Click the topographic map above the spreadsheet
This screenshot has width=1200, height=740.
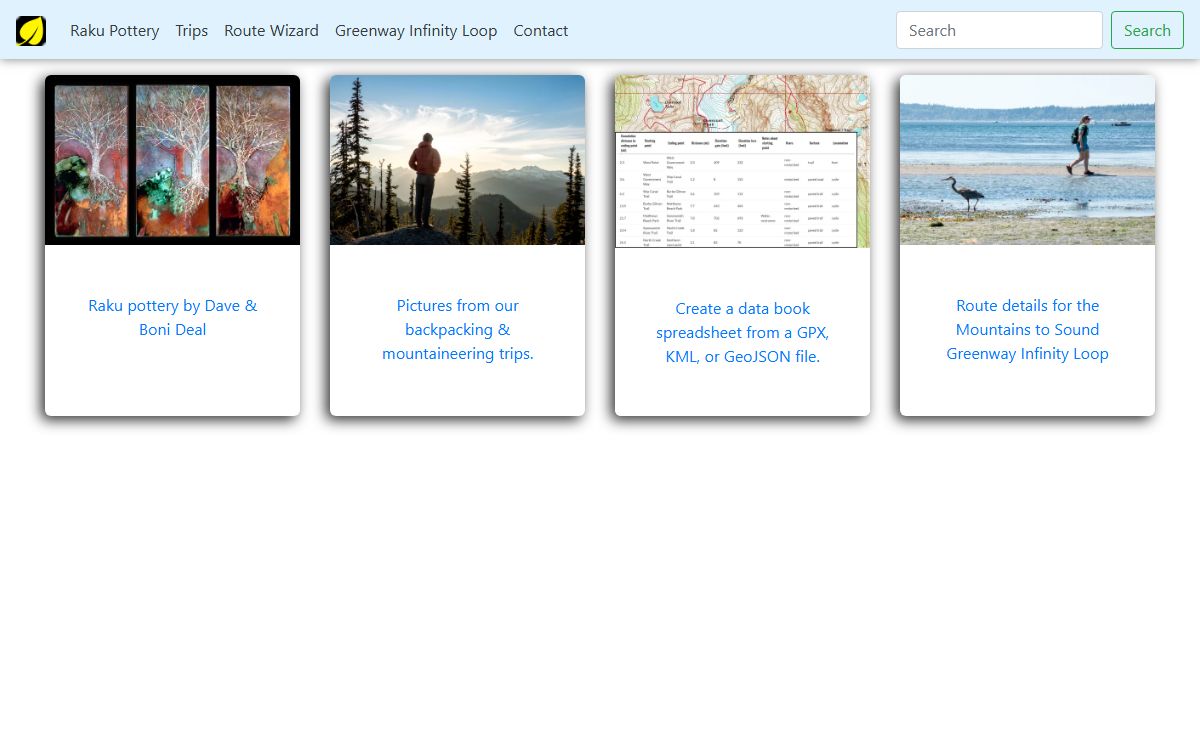point(742,100)
